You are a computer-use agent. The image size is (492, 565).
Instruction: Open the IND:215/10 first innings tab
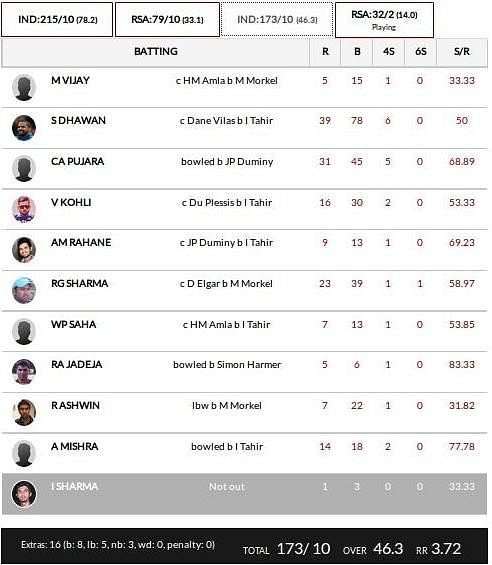pyautogui.click(x=57, y=19)
